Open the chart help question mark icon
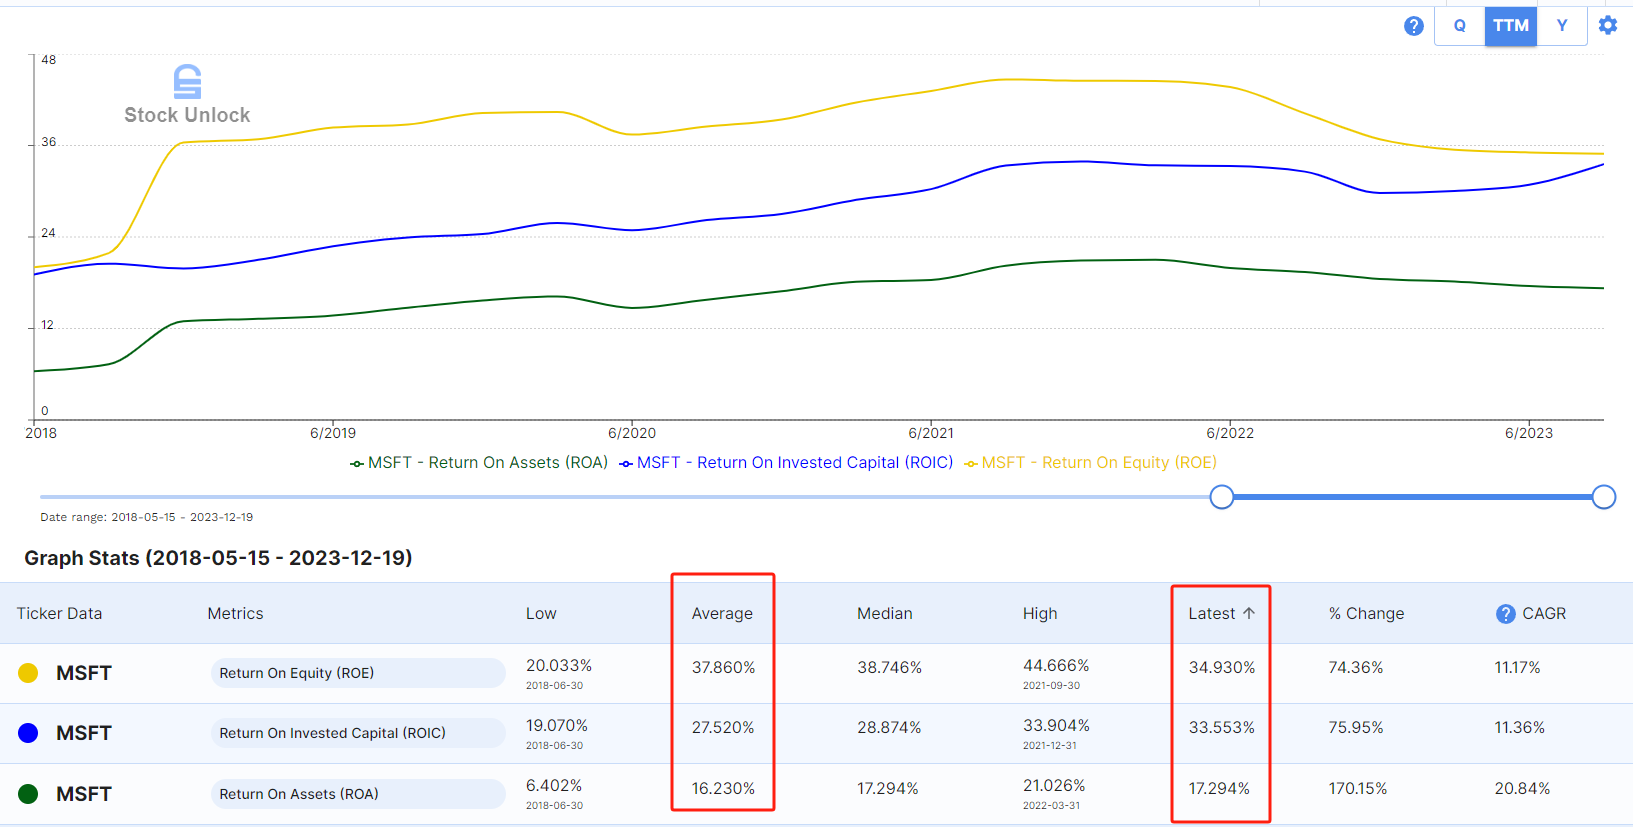This screenshot has width=1633, height=827. pyautogui.click(x=1413, y=26)
